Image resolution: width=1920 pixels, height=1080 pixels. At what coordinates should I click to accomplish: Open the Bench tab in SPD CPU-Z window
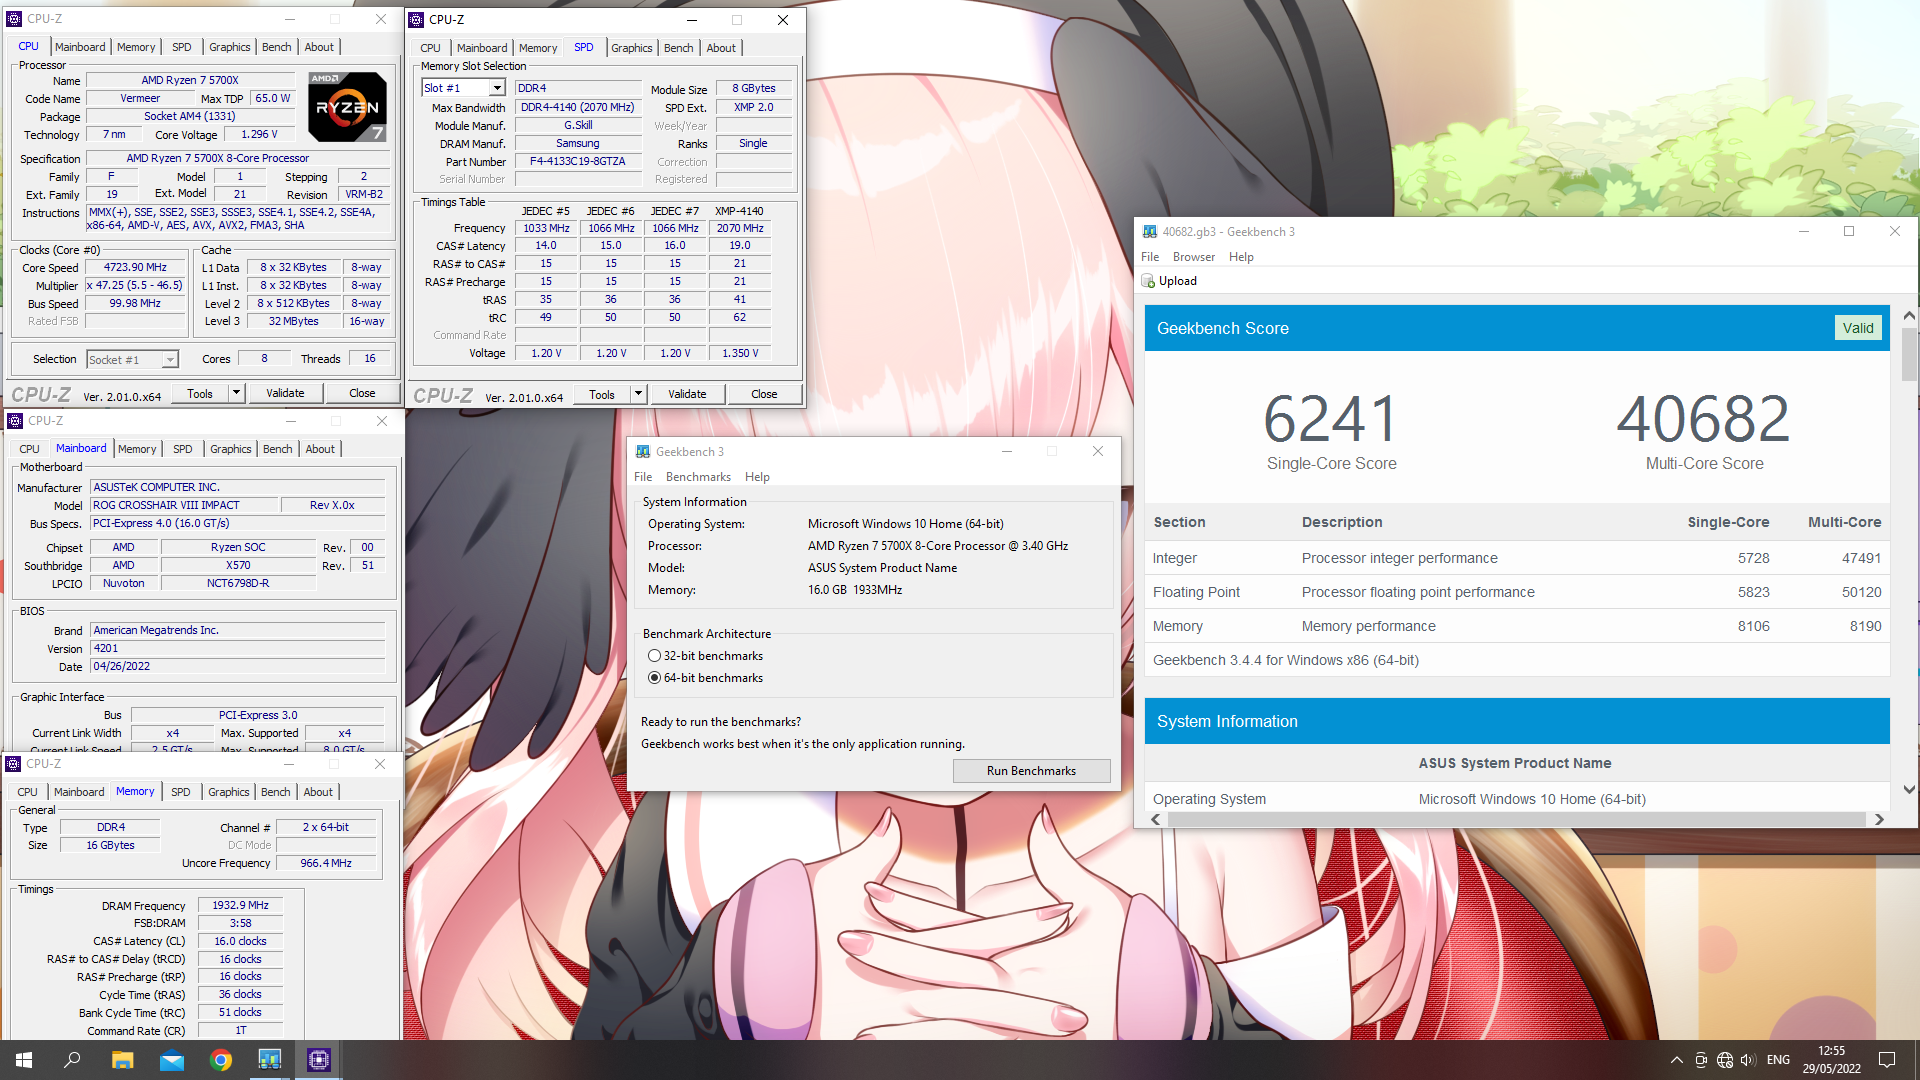[x=678, y=48]
